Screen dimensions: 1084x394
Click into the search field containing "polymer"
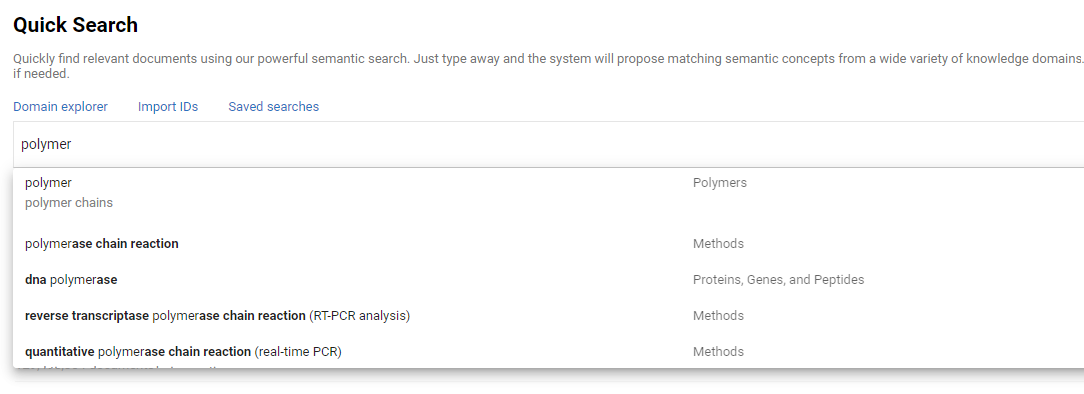pos(548,144)
